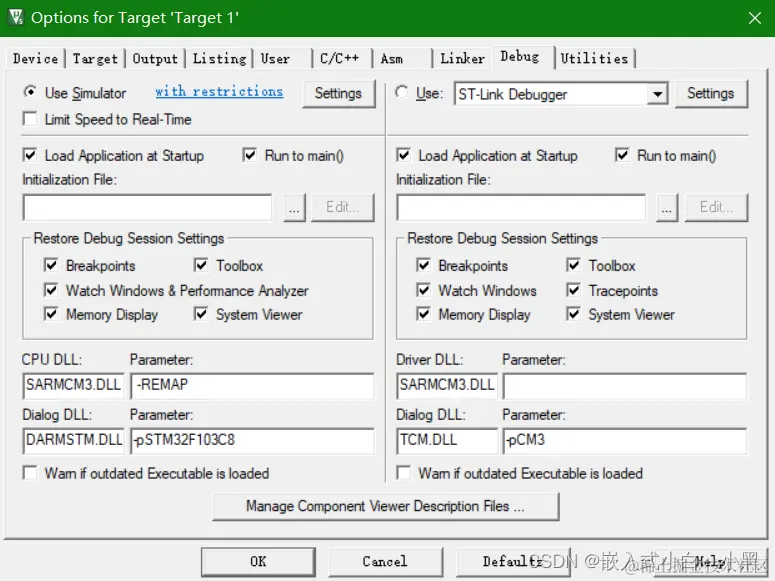Click DARMSTM.DLL dialog DLL field

pyautogui.click(x=74, y=441)
